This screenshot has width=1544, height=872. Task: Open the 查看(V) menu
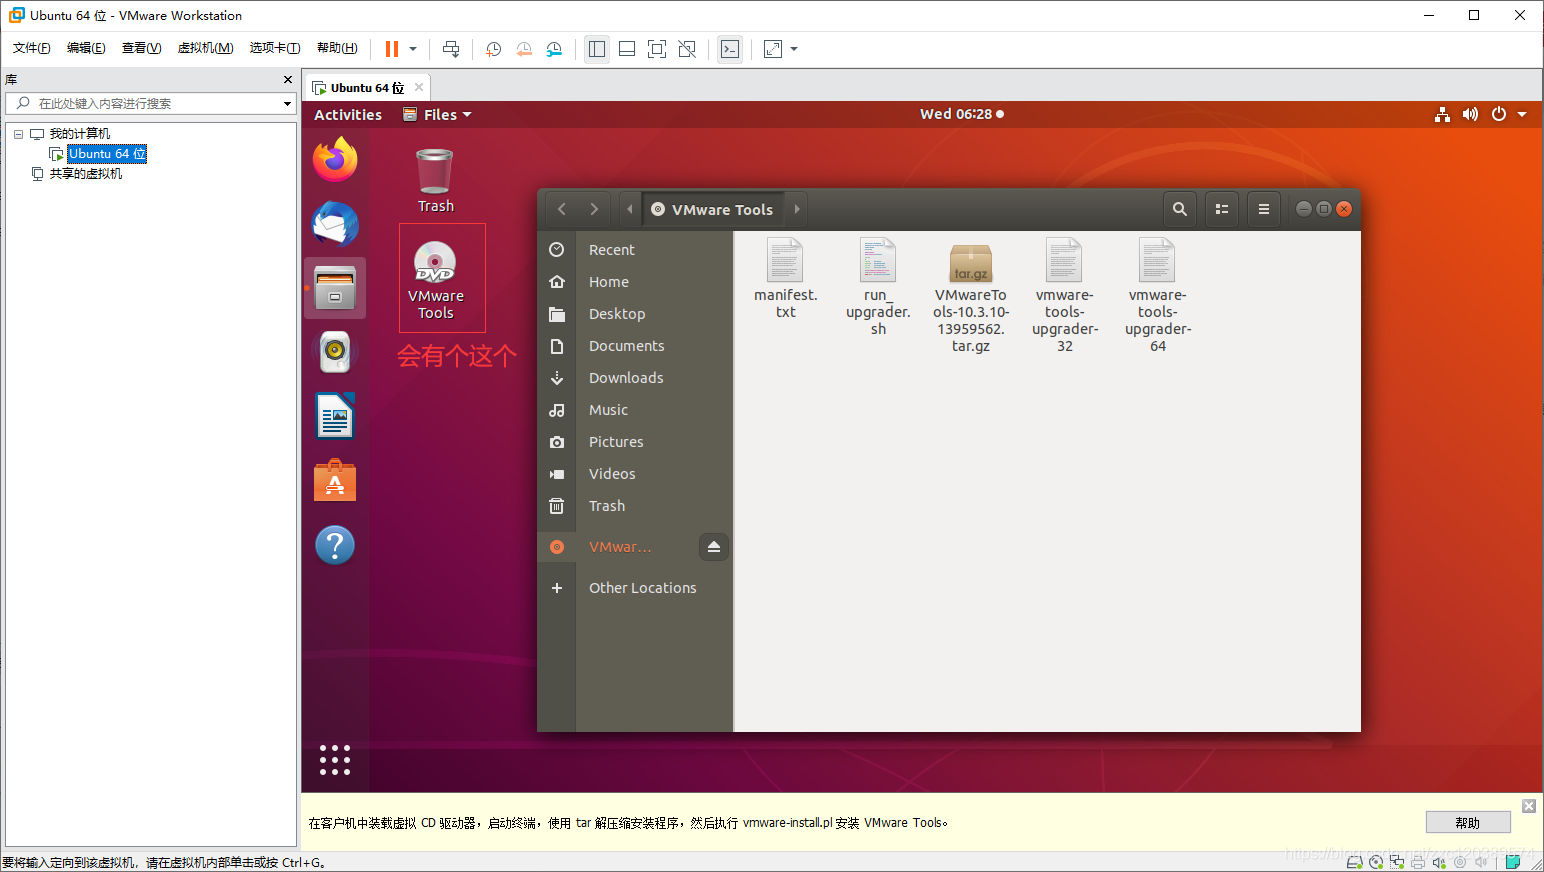pyautogui.click(x=141, y=48)
